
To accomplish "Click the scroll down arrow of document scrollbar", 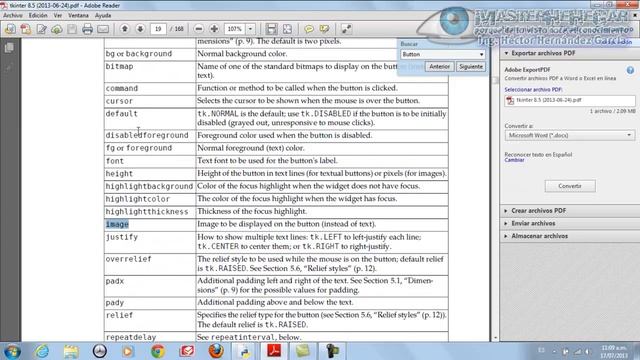I will (496, 338).
